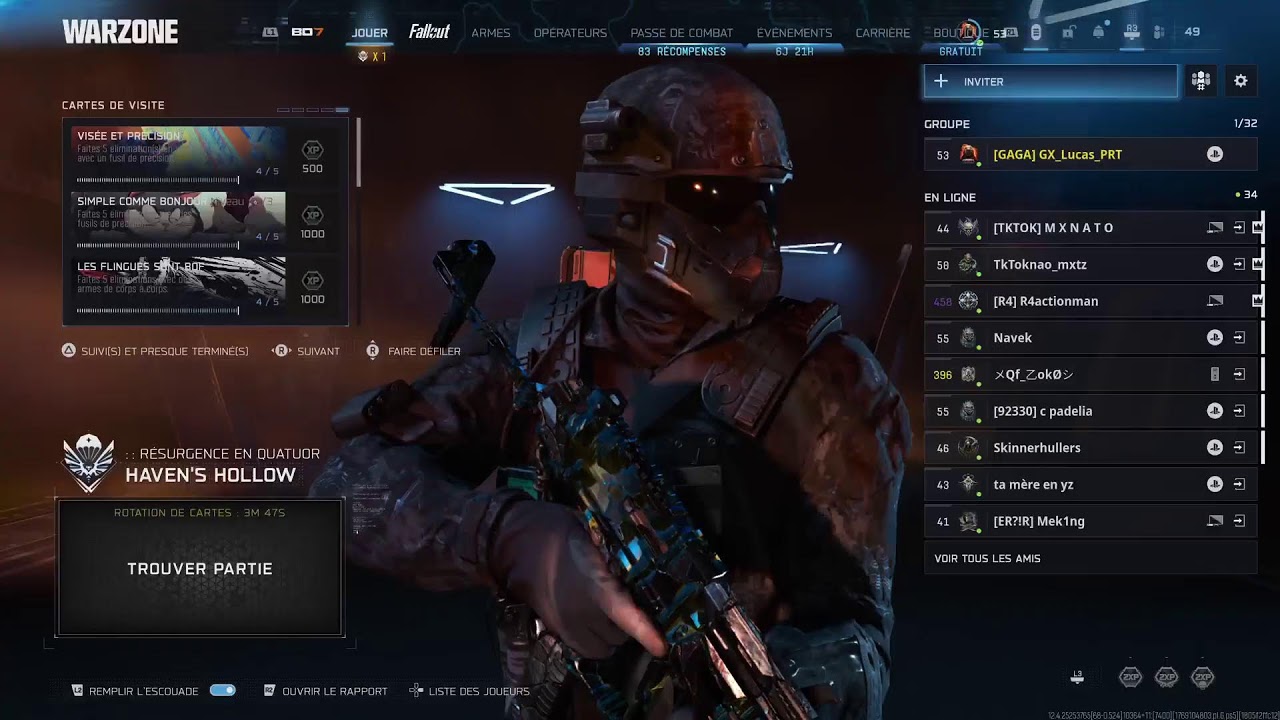Click VISÉE ET PRÉCISION progress bar

158,180
